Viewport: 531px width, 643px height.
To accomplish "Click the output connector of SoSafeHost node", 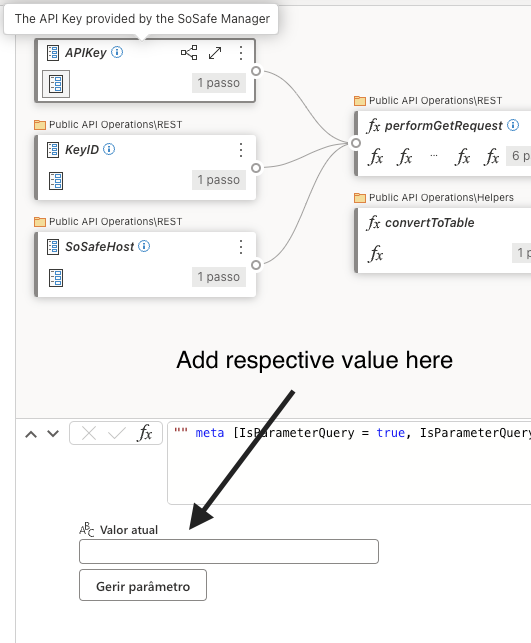I will 256,265.
